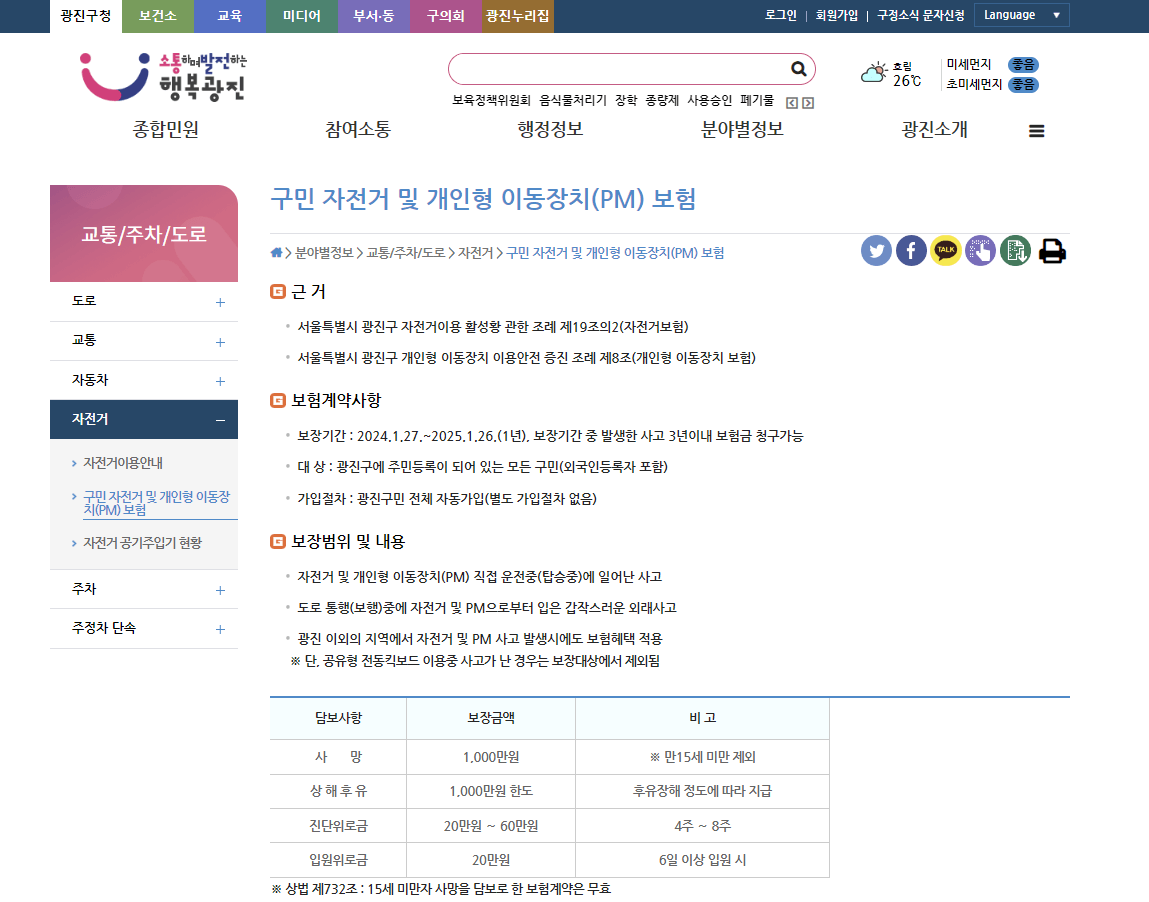Select the 미디어 tab

[301, 16]
